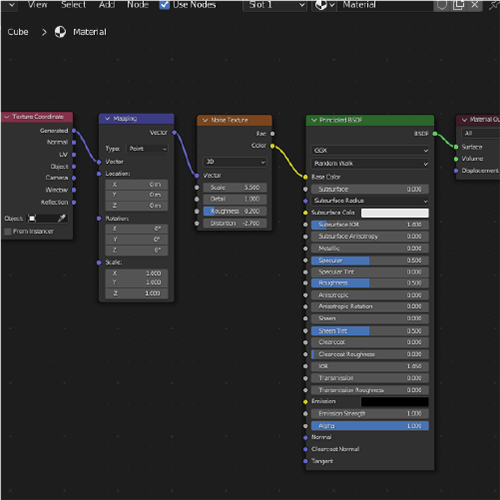Click the Emission black color swatch

click(395, 402)
